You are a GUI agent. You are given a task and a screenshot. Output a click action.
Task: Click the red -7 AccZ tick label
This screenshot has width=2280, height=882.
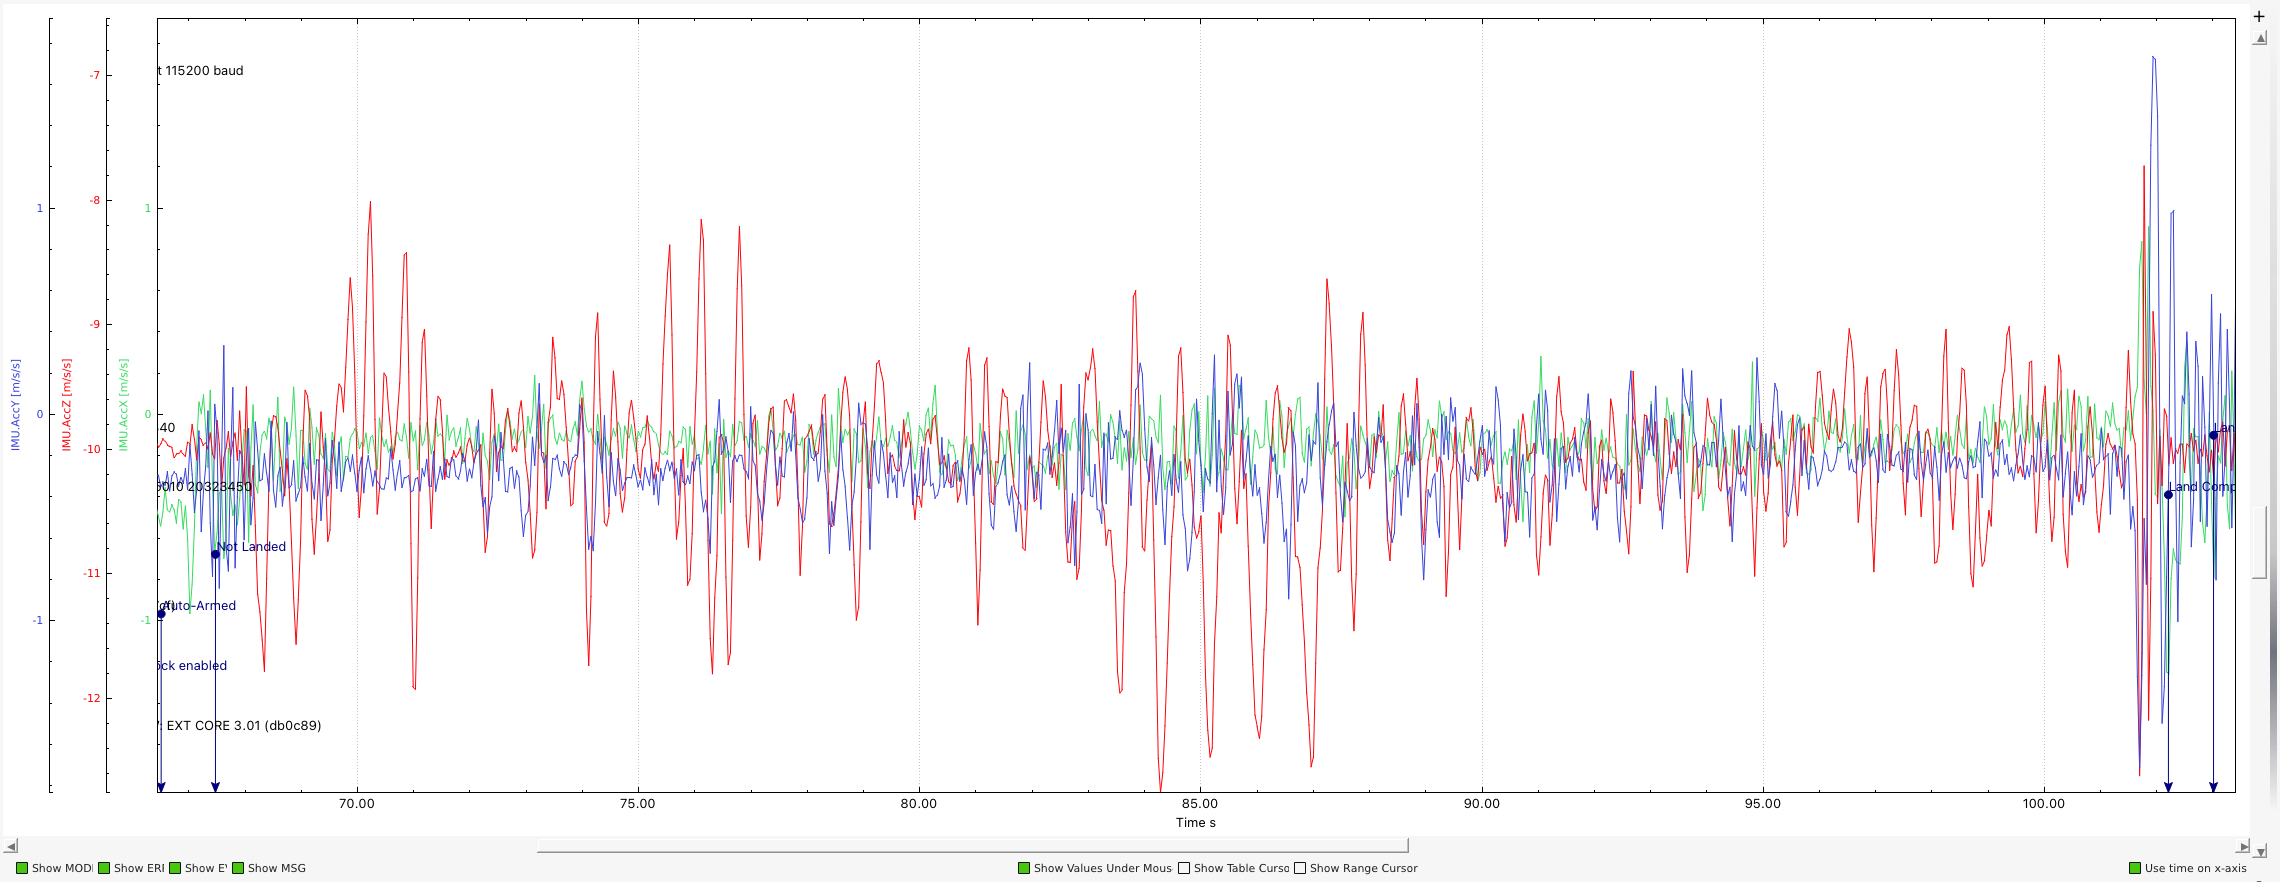pos(94,75)
